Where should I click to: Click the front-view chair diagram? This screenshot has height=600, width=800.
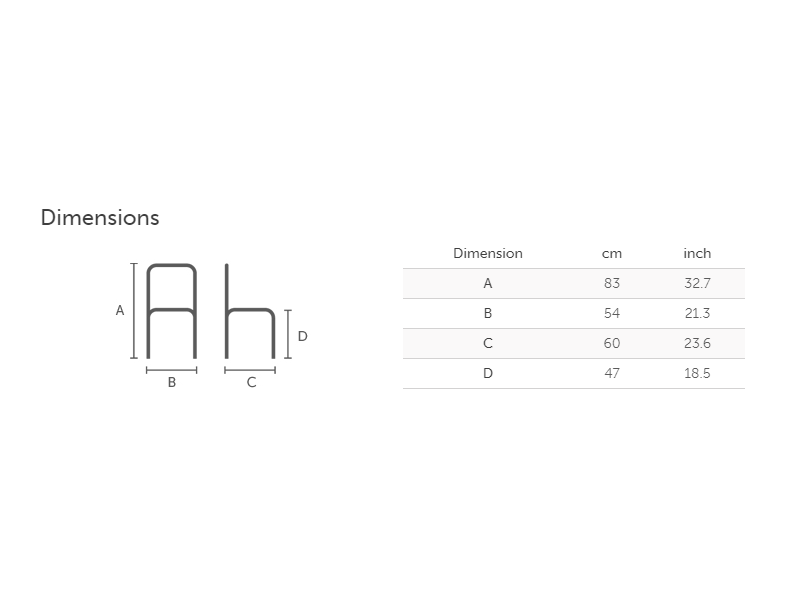coord(171,311)
